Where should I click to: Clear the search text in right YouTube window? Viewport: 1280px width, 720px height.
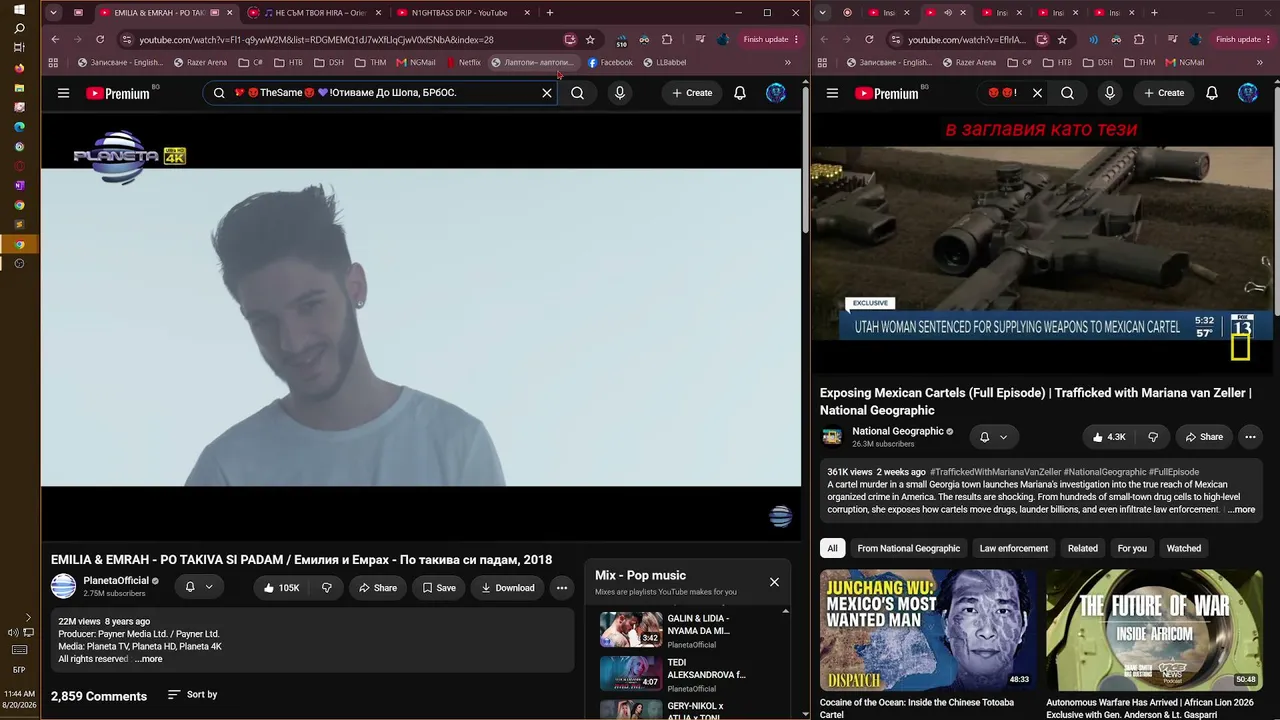pyautogui.click(x=1037, y=93)
